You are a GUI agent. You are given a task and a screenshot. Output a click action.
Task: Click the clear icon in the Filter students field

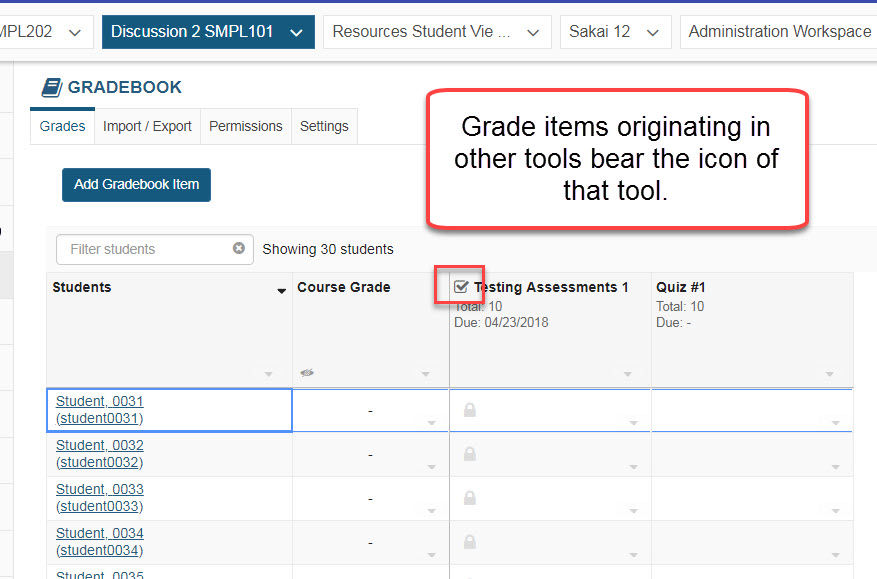coord(238,247)
